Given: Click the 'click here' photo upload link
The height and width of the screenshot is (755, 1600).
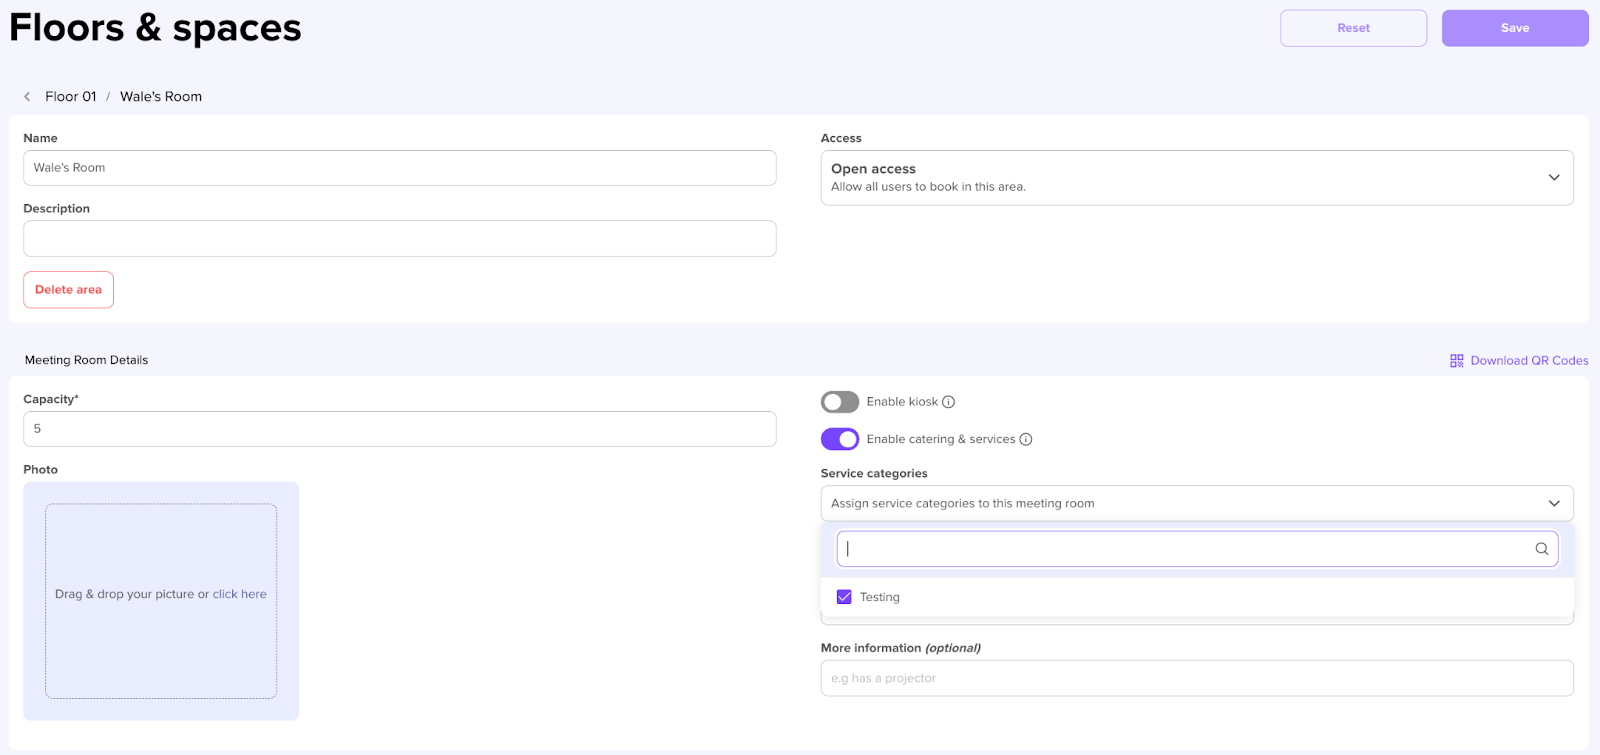Looking at the screenshot, I should click(240, 594).
